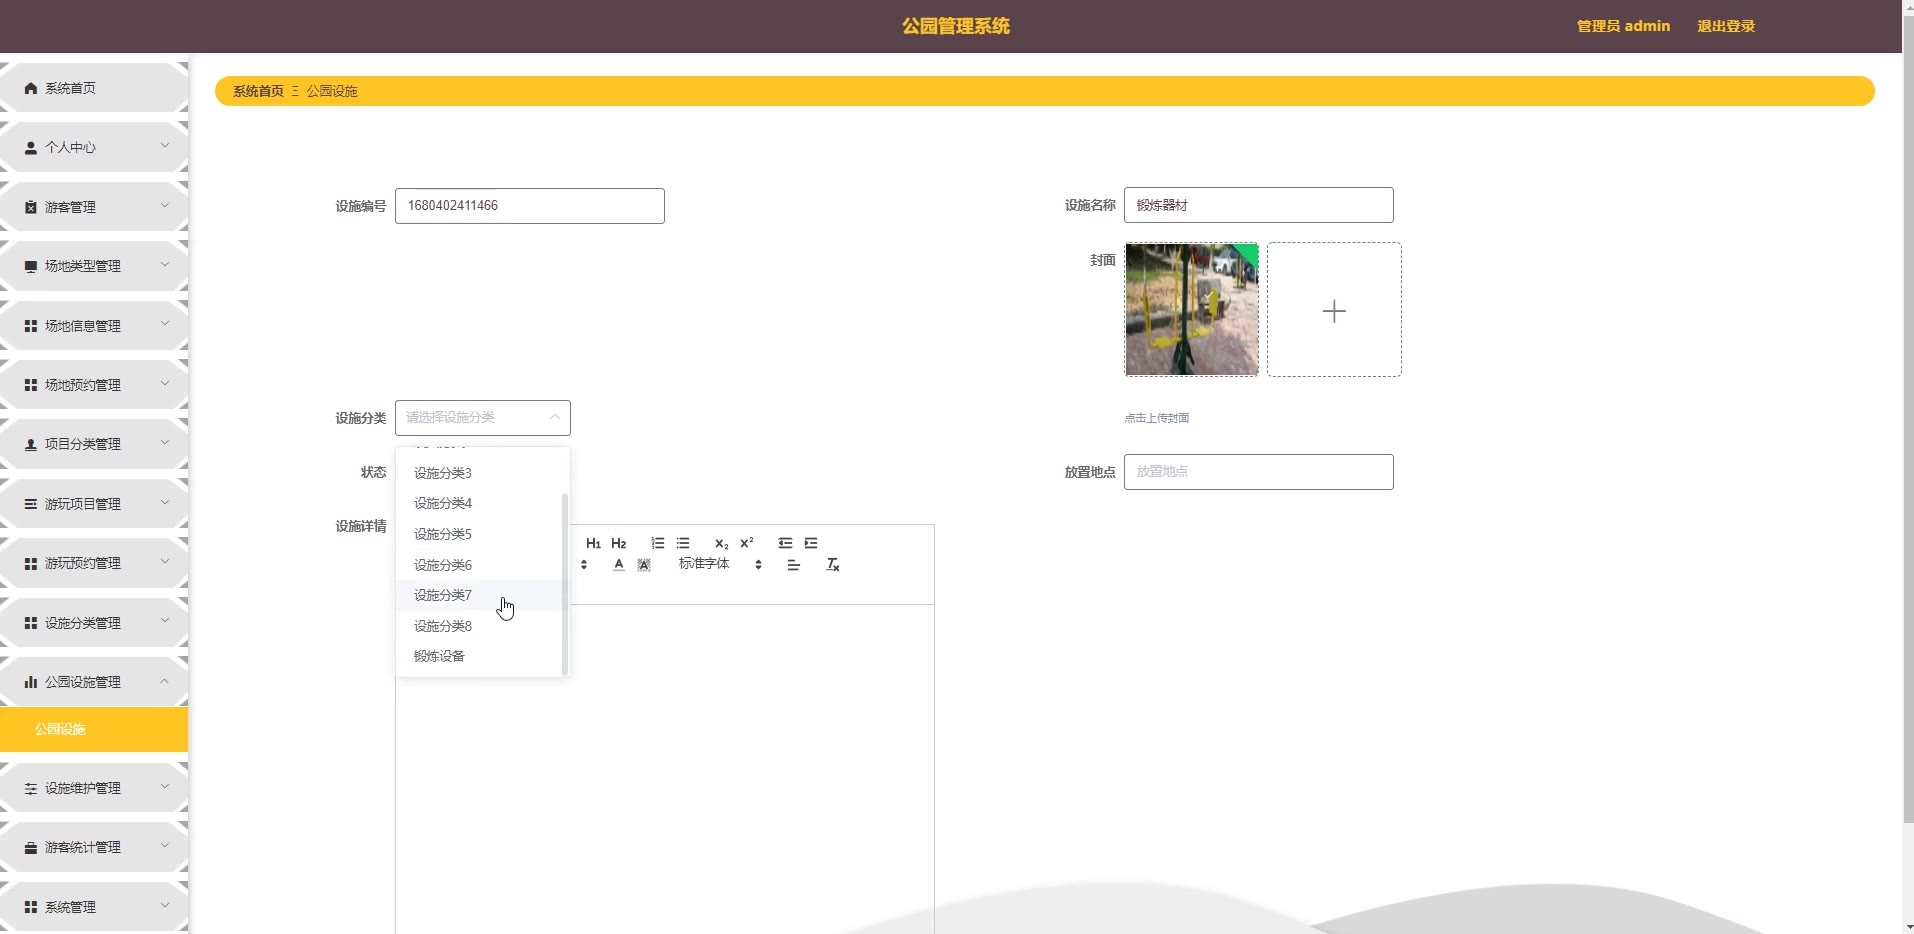Toggle subscript formatting

coord(721,543)
